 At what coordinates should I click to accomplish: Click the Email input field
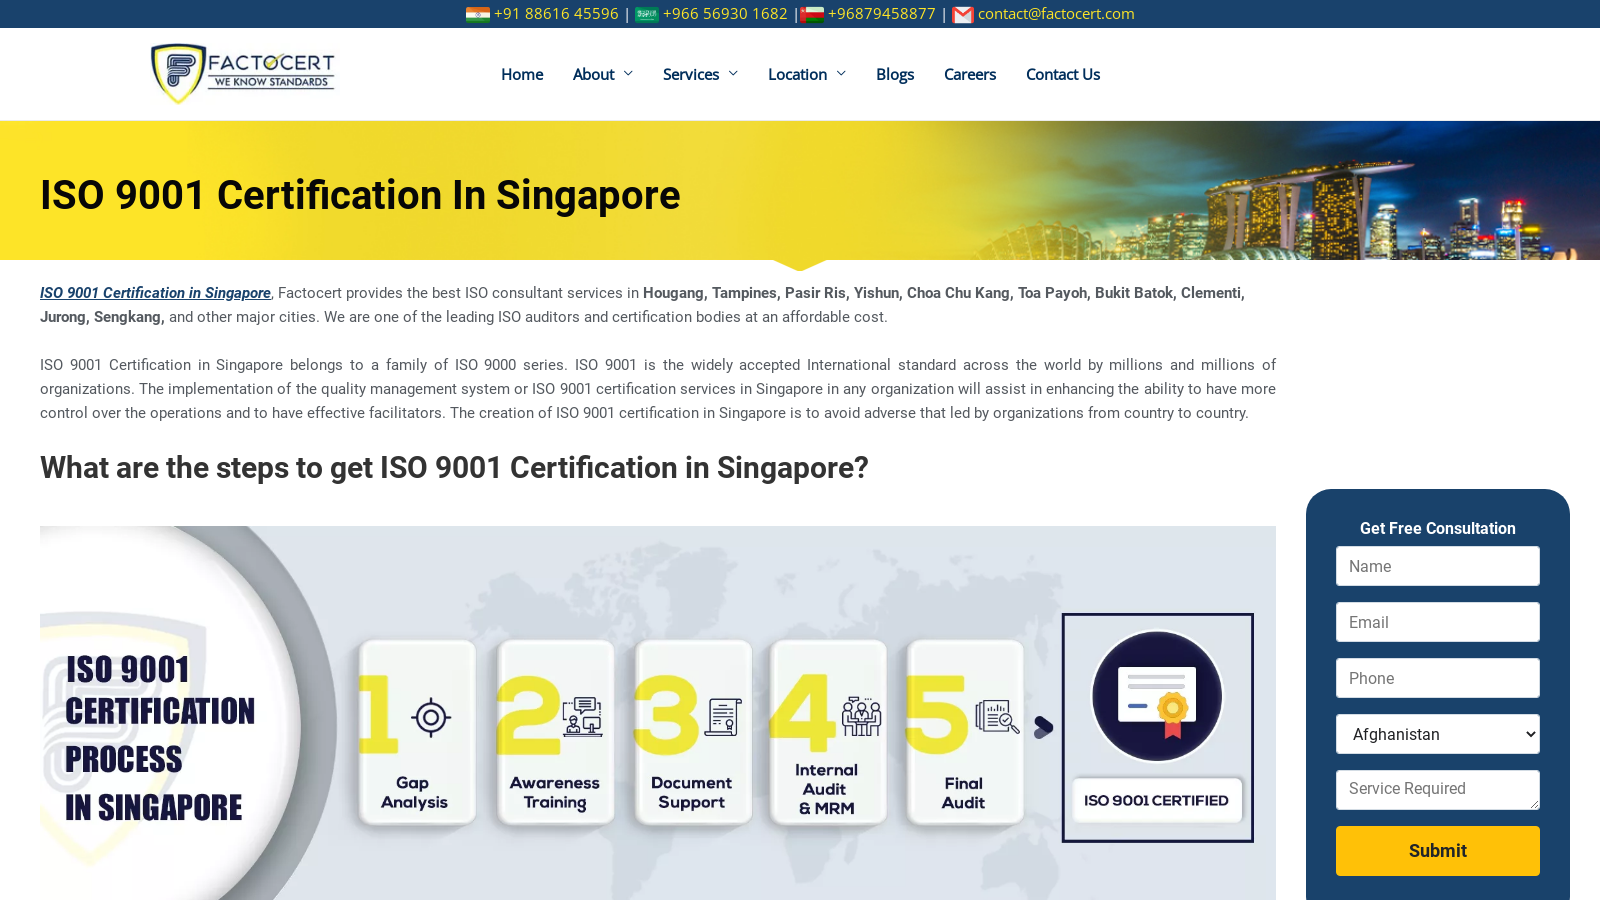click(x=1438, y=622)
